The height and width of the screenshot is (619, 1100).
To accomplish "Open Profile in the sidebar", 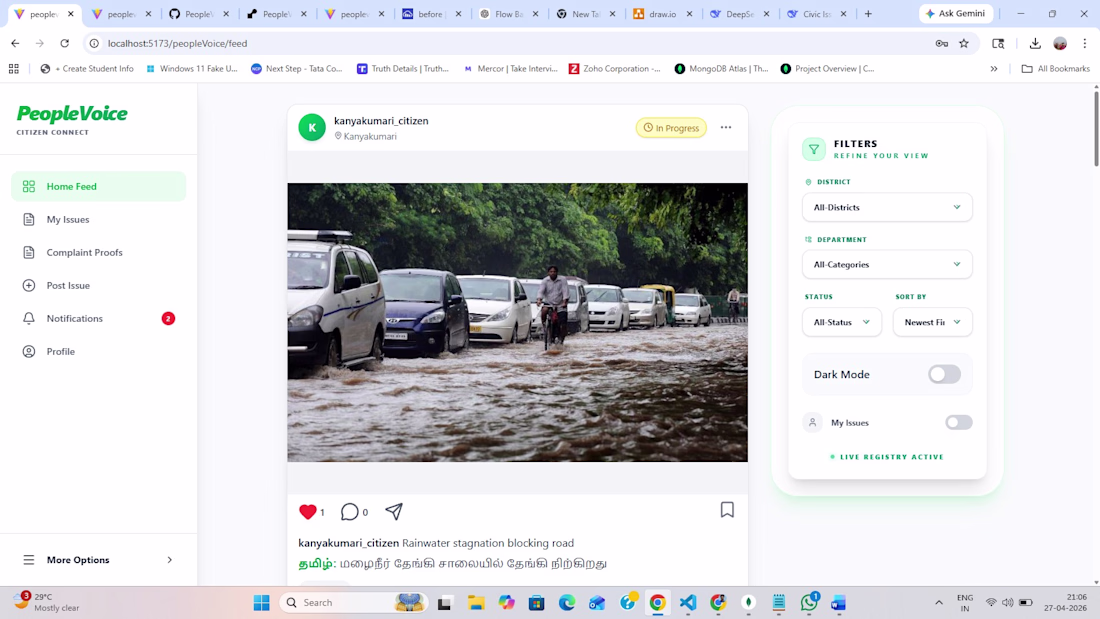I will [98, 352].
